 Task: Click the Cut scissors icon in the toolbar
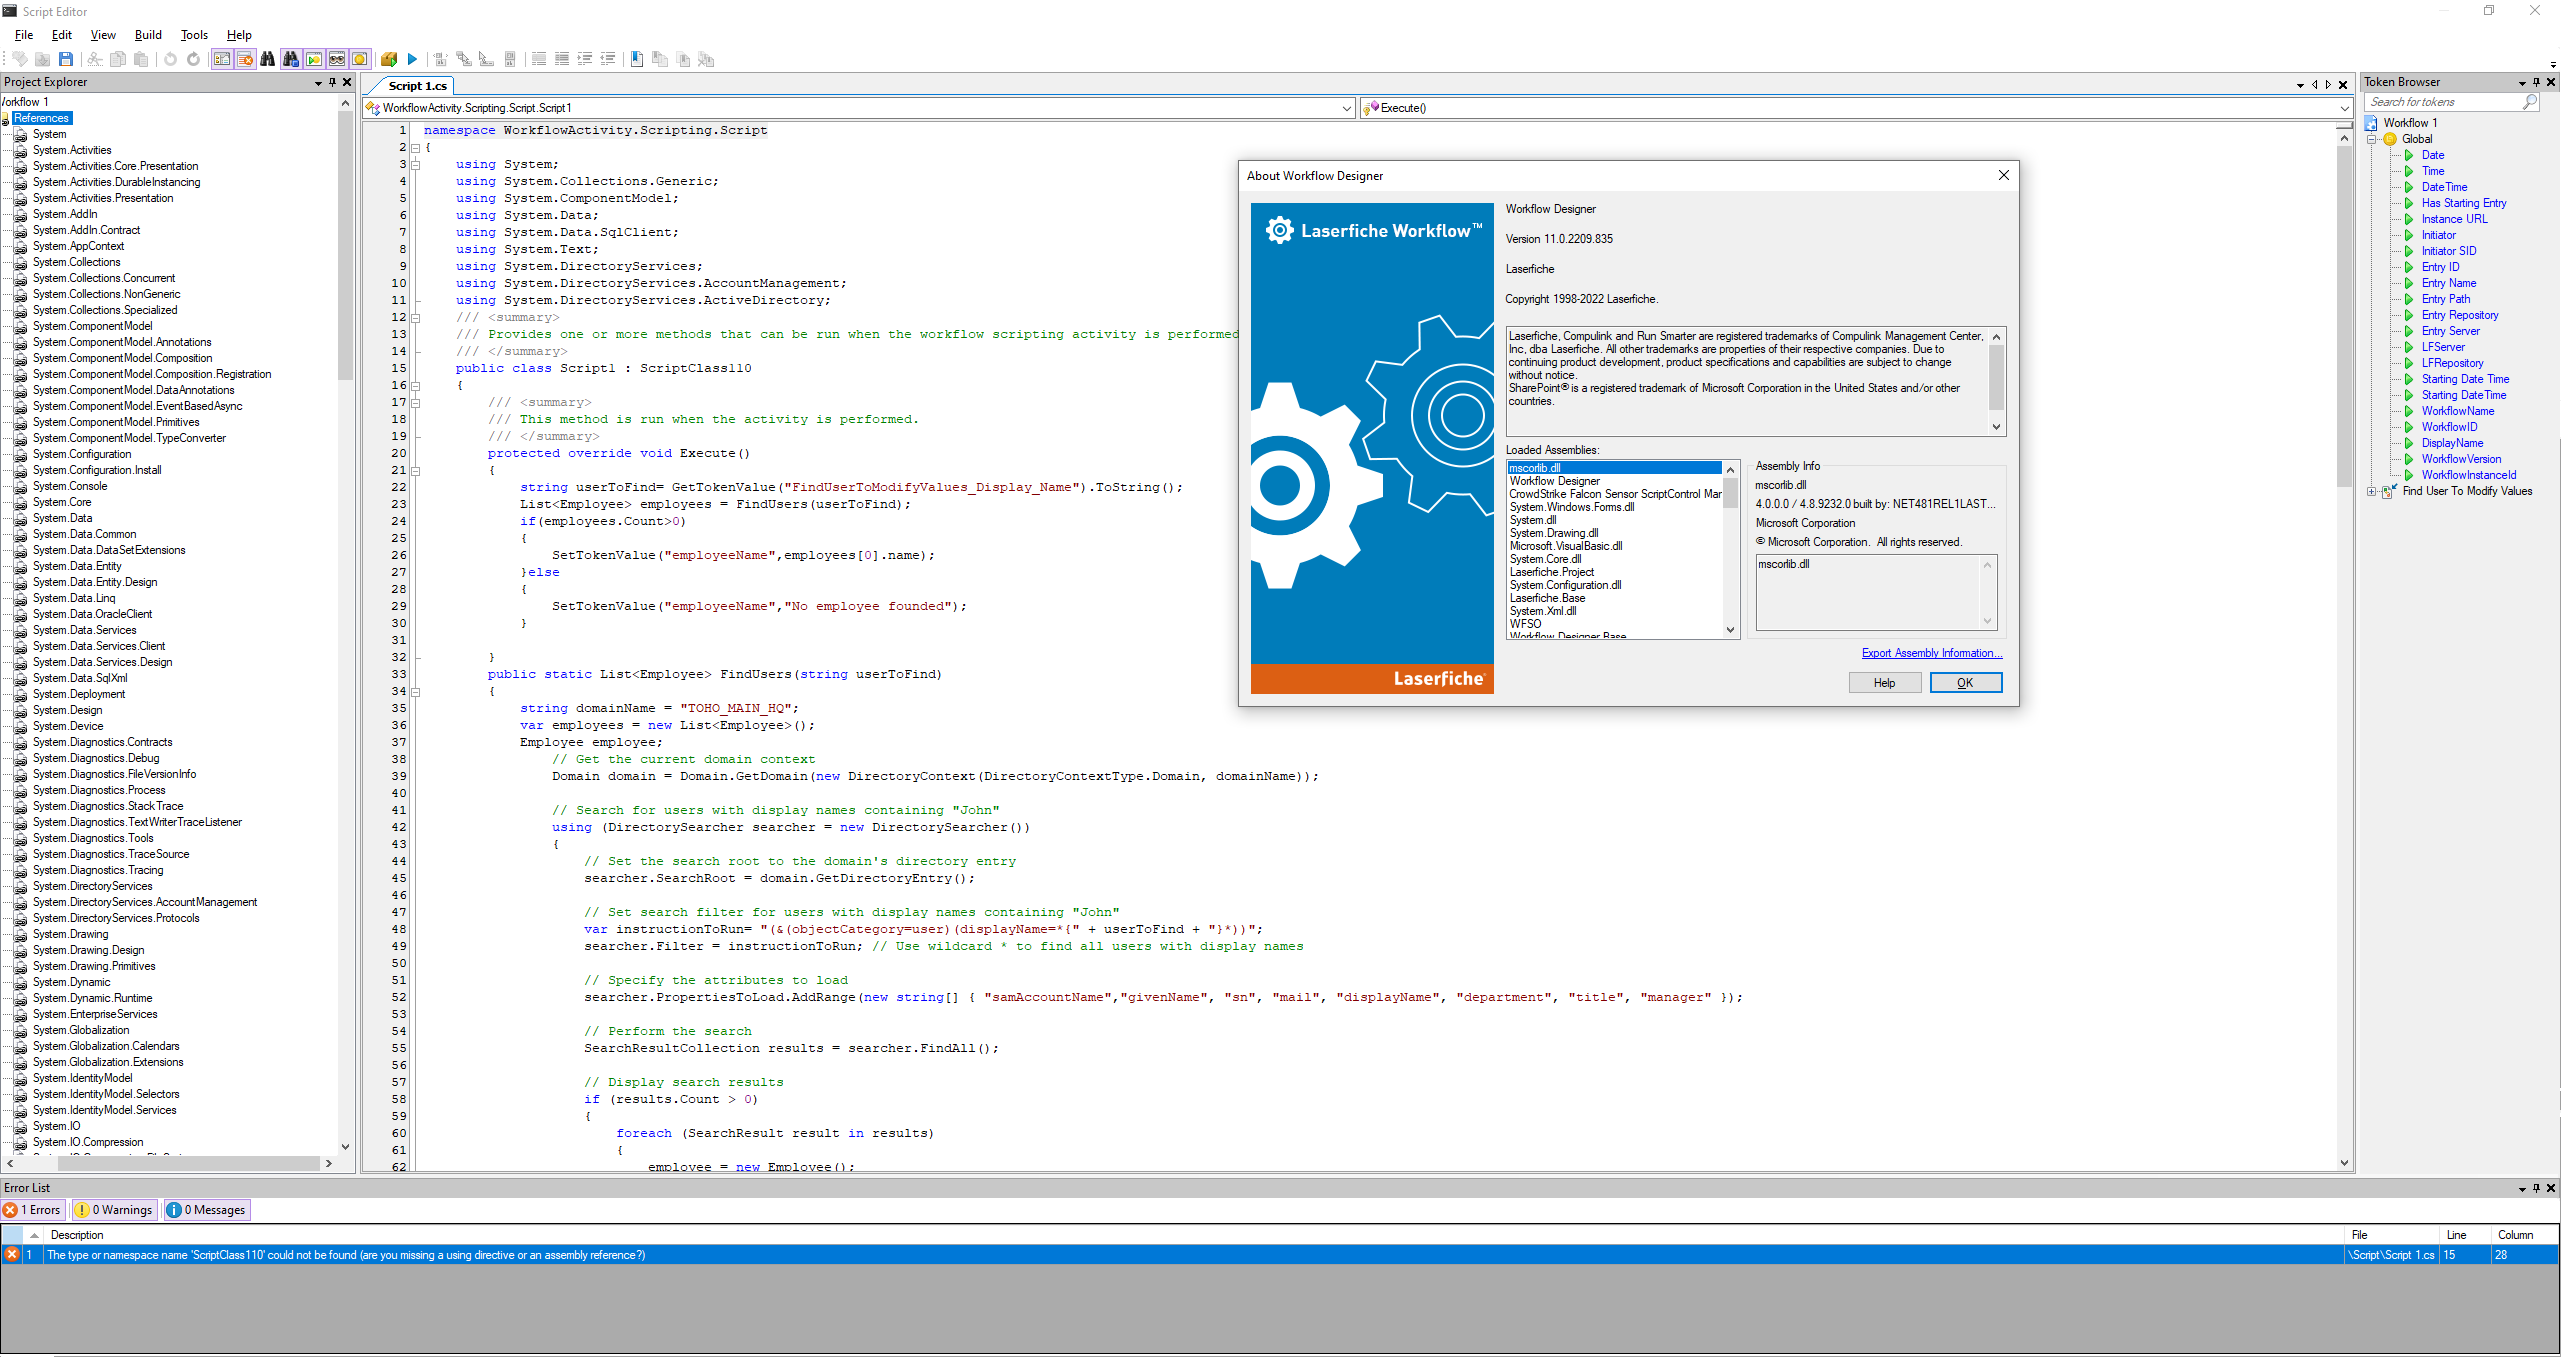pos(95,59)
